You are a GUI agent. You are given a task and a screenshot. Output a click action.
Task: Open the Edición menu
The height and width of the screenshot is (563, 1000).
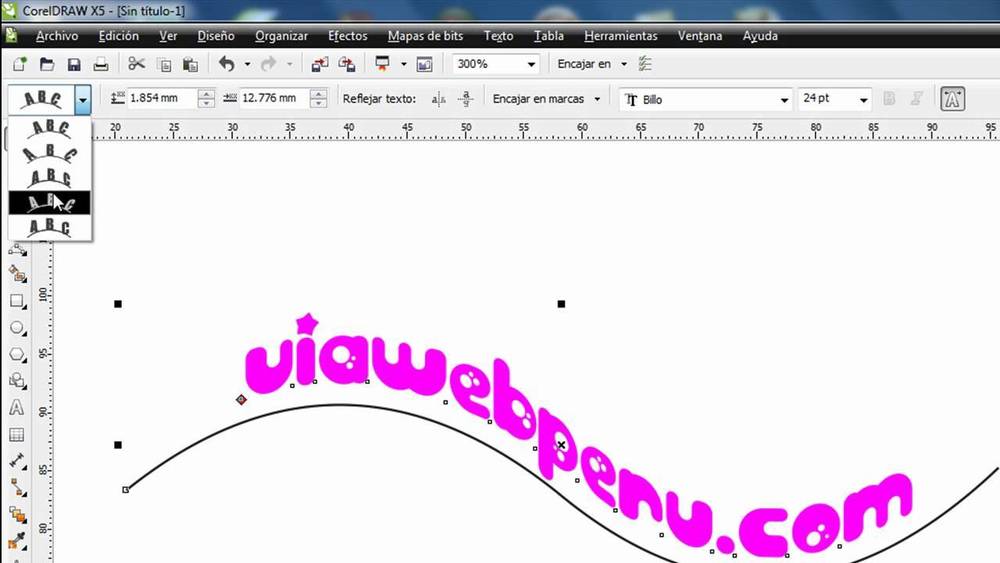point(119,36)
